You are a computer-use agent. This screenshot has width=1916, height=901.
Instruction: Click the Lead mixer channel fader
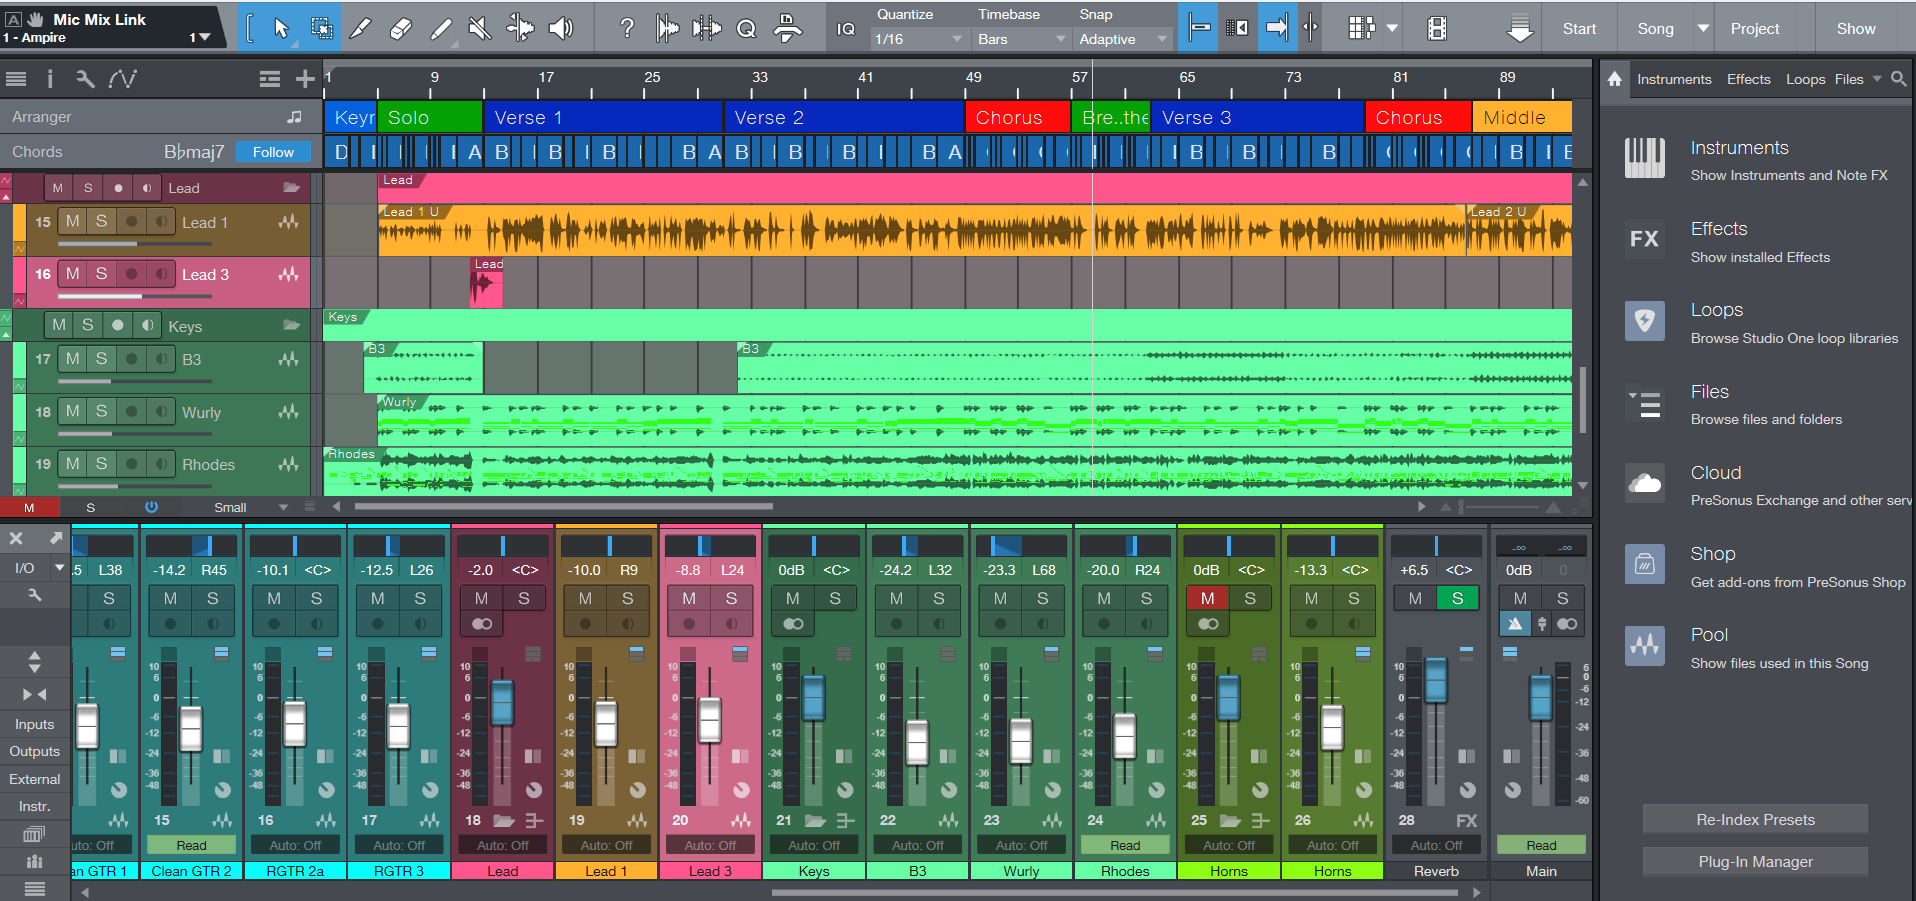click(x=502, y=702)
